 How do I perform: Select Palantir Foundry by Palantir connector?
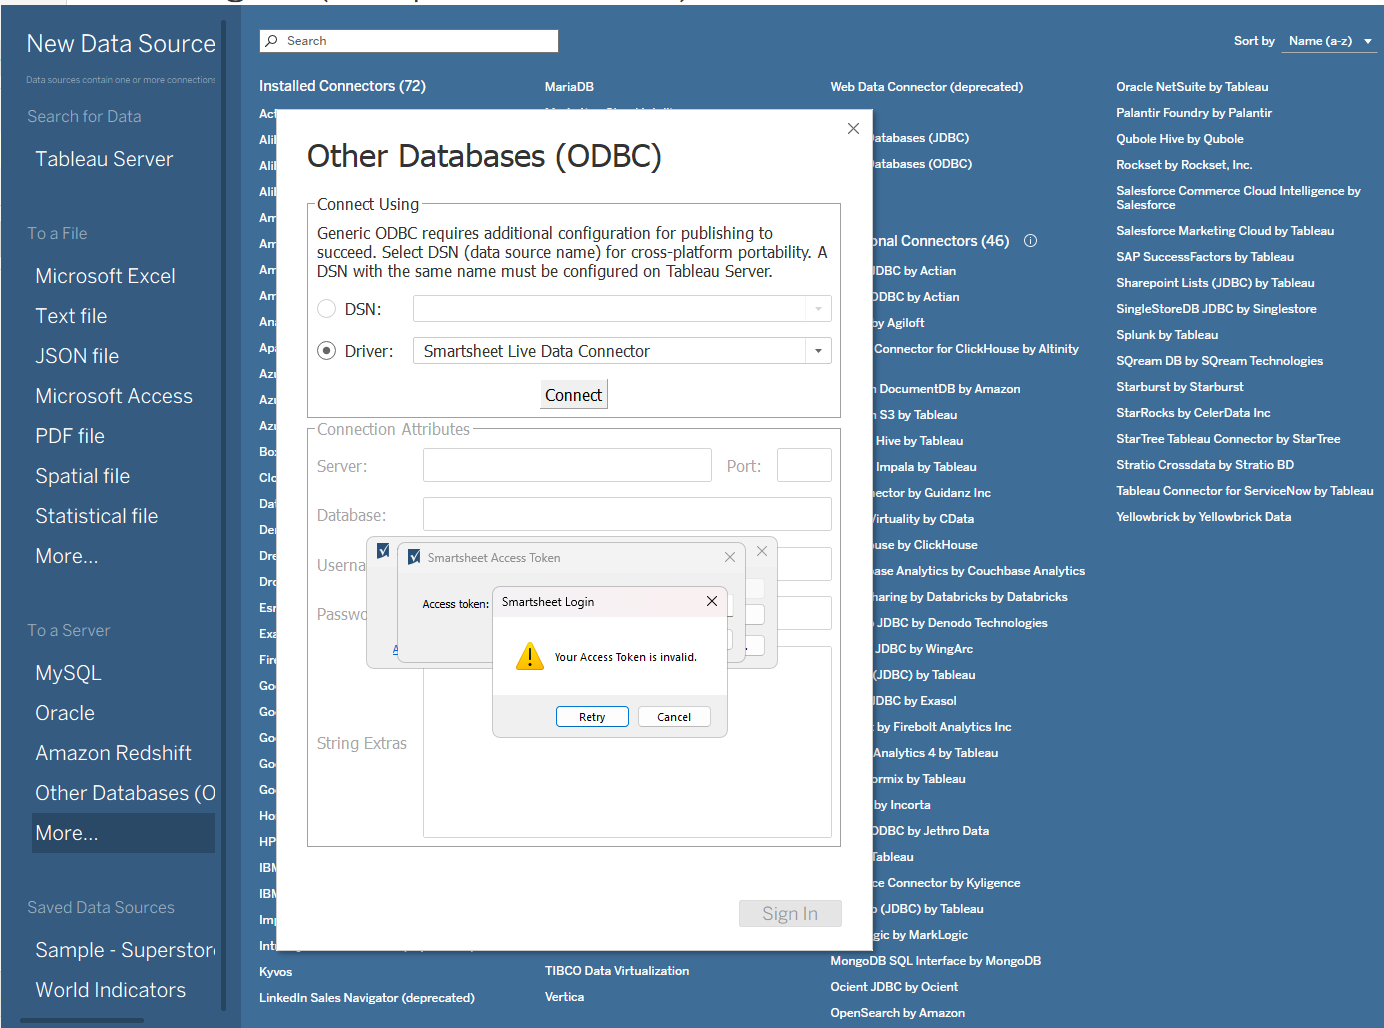tap(1194, 113)
